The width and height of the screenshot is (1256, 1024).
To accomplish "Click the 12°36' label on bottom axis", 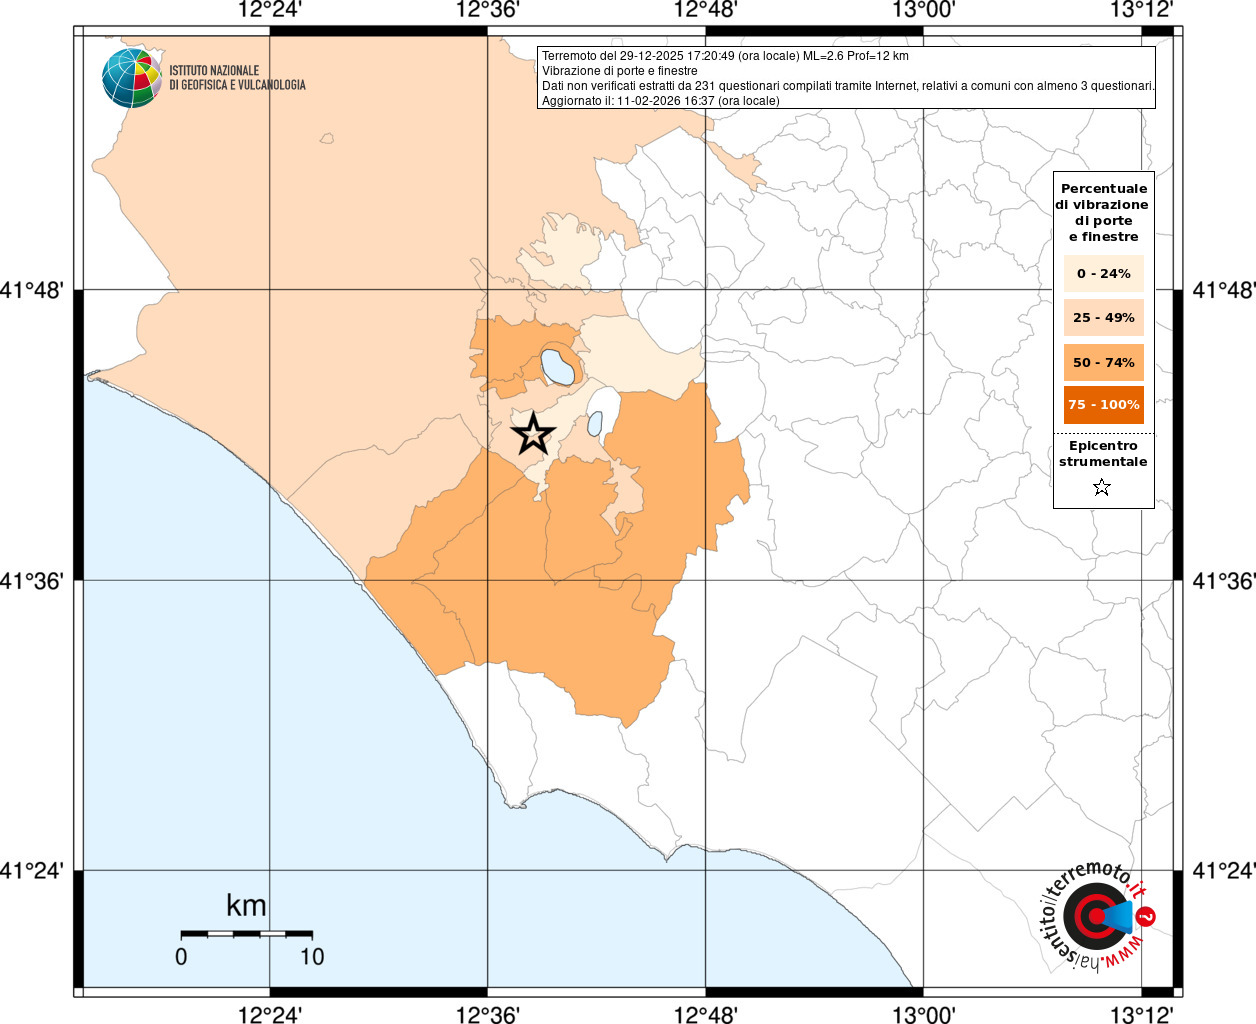I will (487, 1014).
